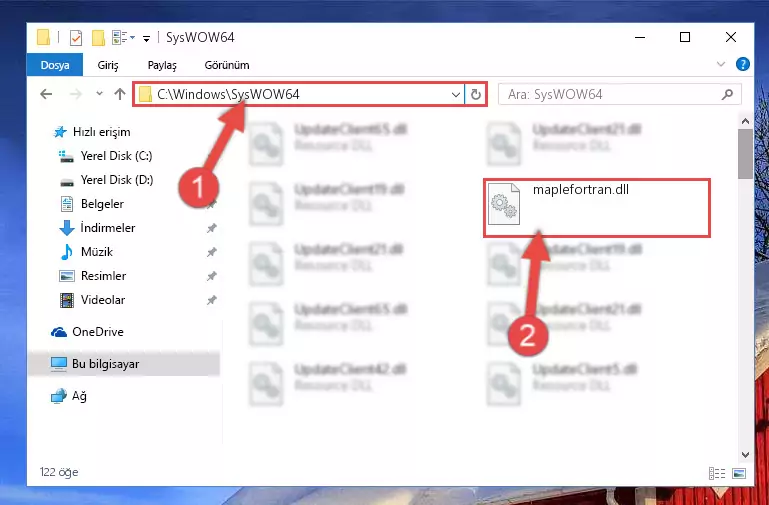The height and width of the screenshot is (505, 769).
Task: Switch to the Giriş ribbon tab
Action: click(x=108, y=65)
